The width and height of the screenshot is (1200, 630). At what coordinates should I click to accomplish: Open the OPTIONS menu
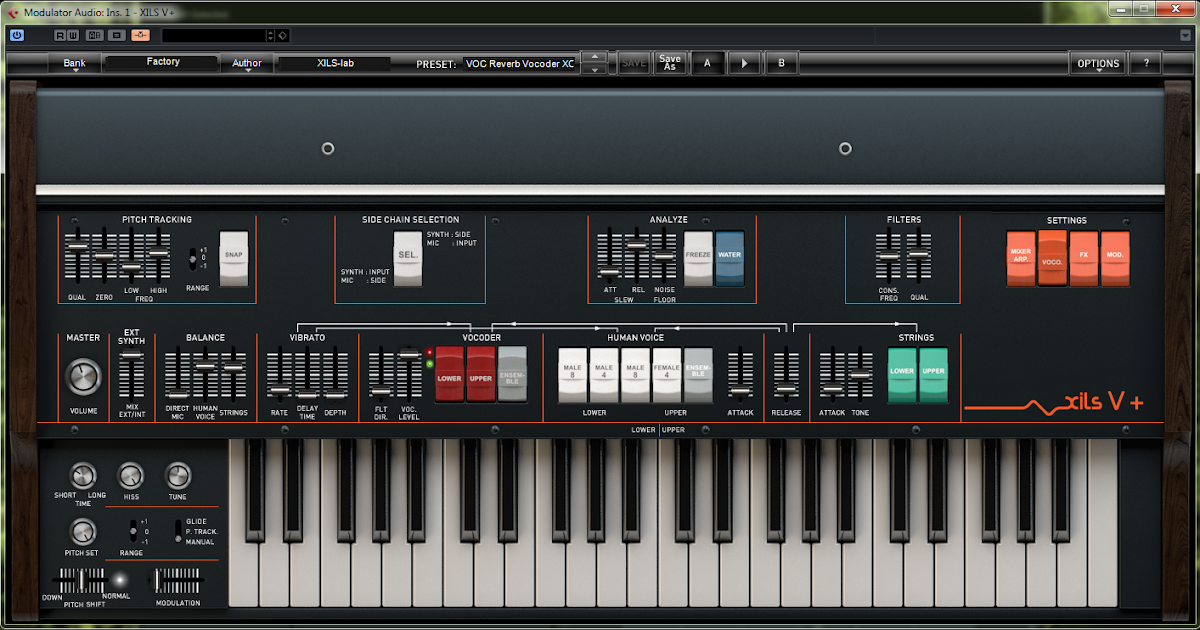pos(1098,63)
